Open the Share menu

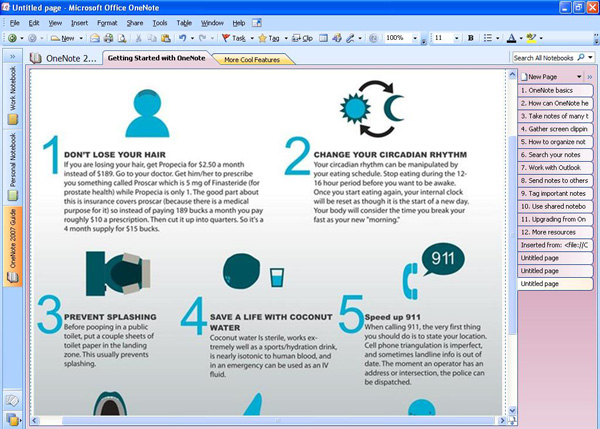pyautogui.click(x=135, y=23)
